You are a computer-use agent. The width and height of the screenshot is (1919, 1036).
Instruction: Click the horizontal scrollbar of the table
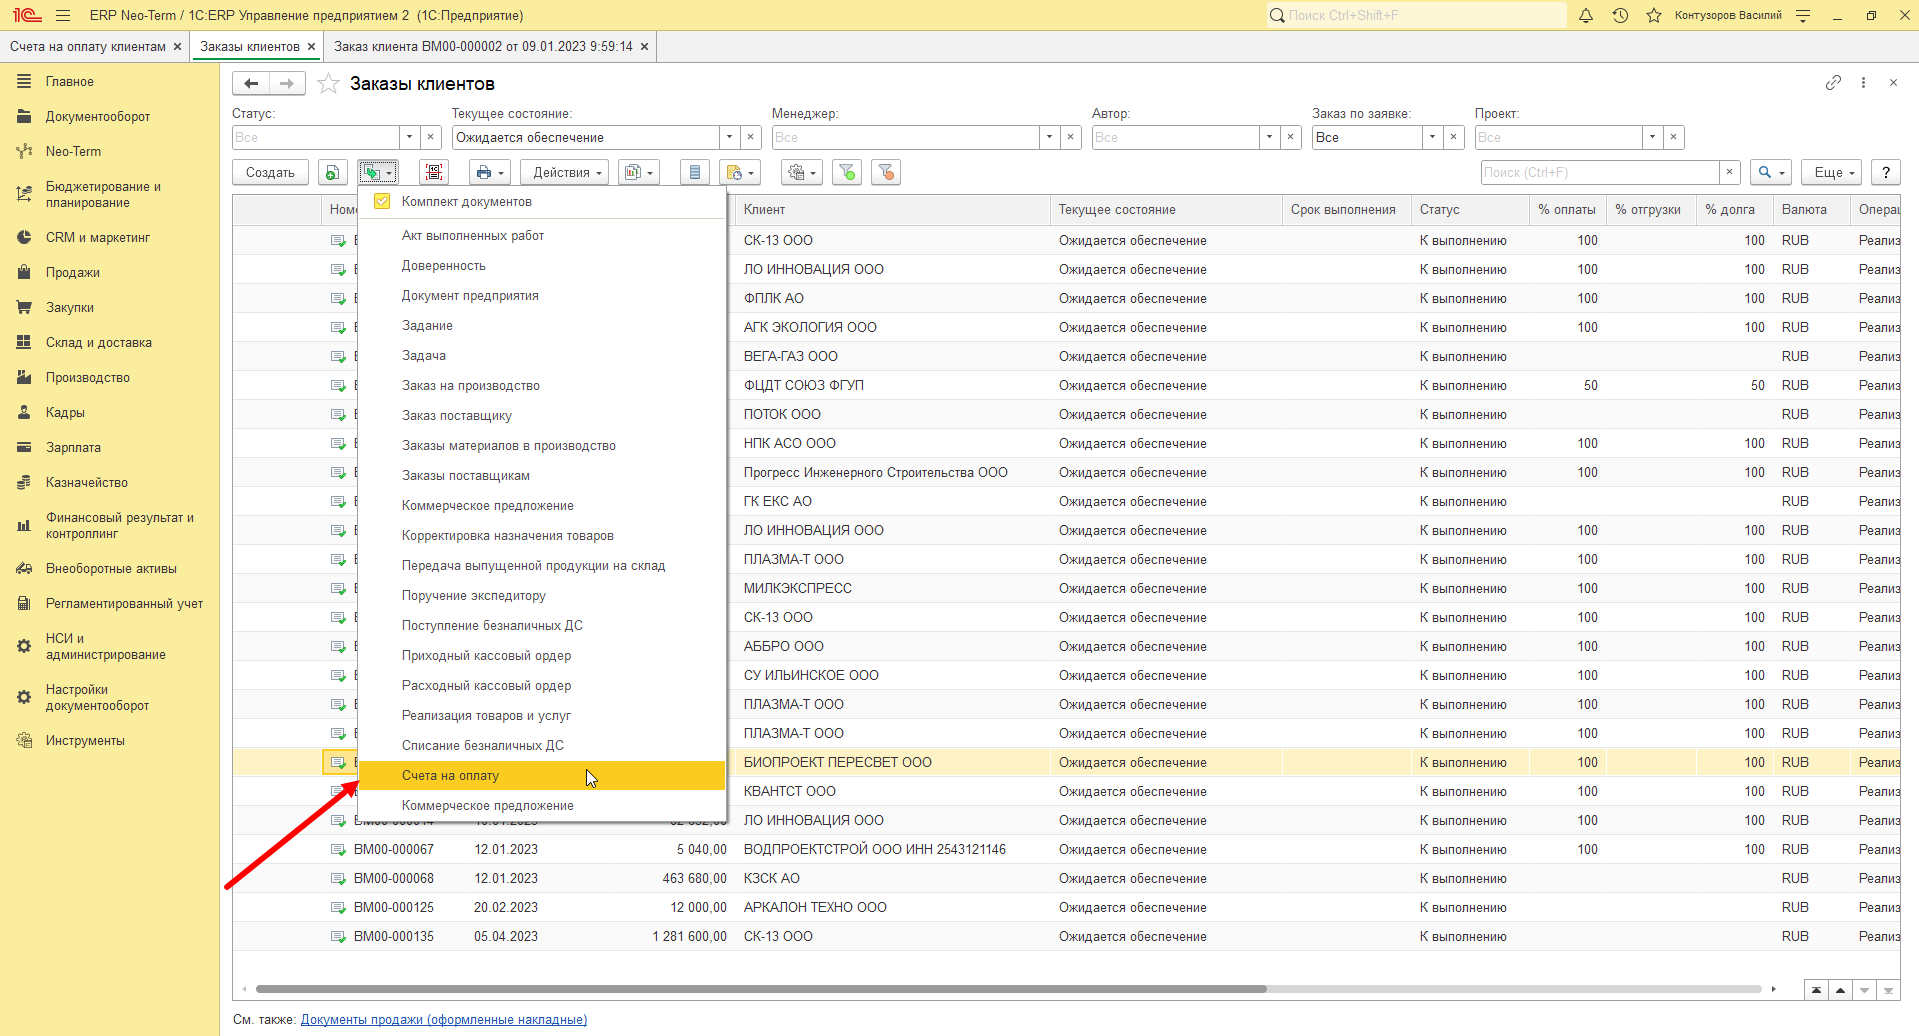tap(761, 989)
